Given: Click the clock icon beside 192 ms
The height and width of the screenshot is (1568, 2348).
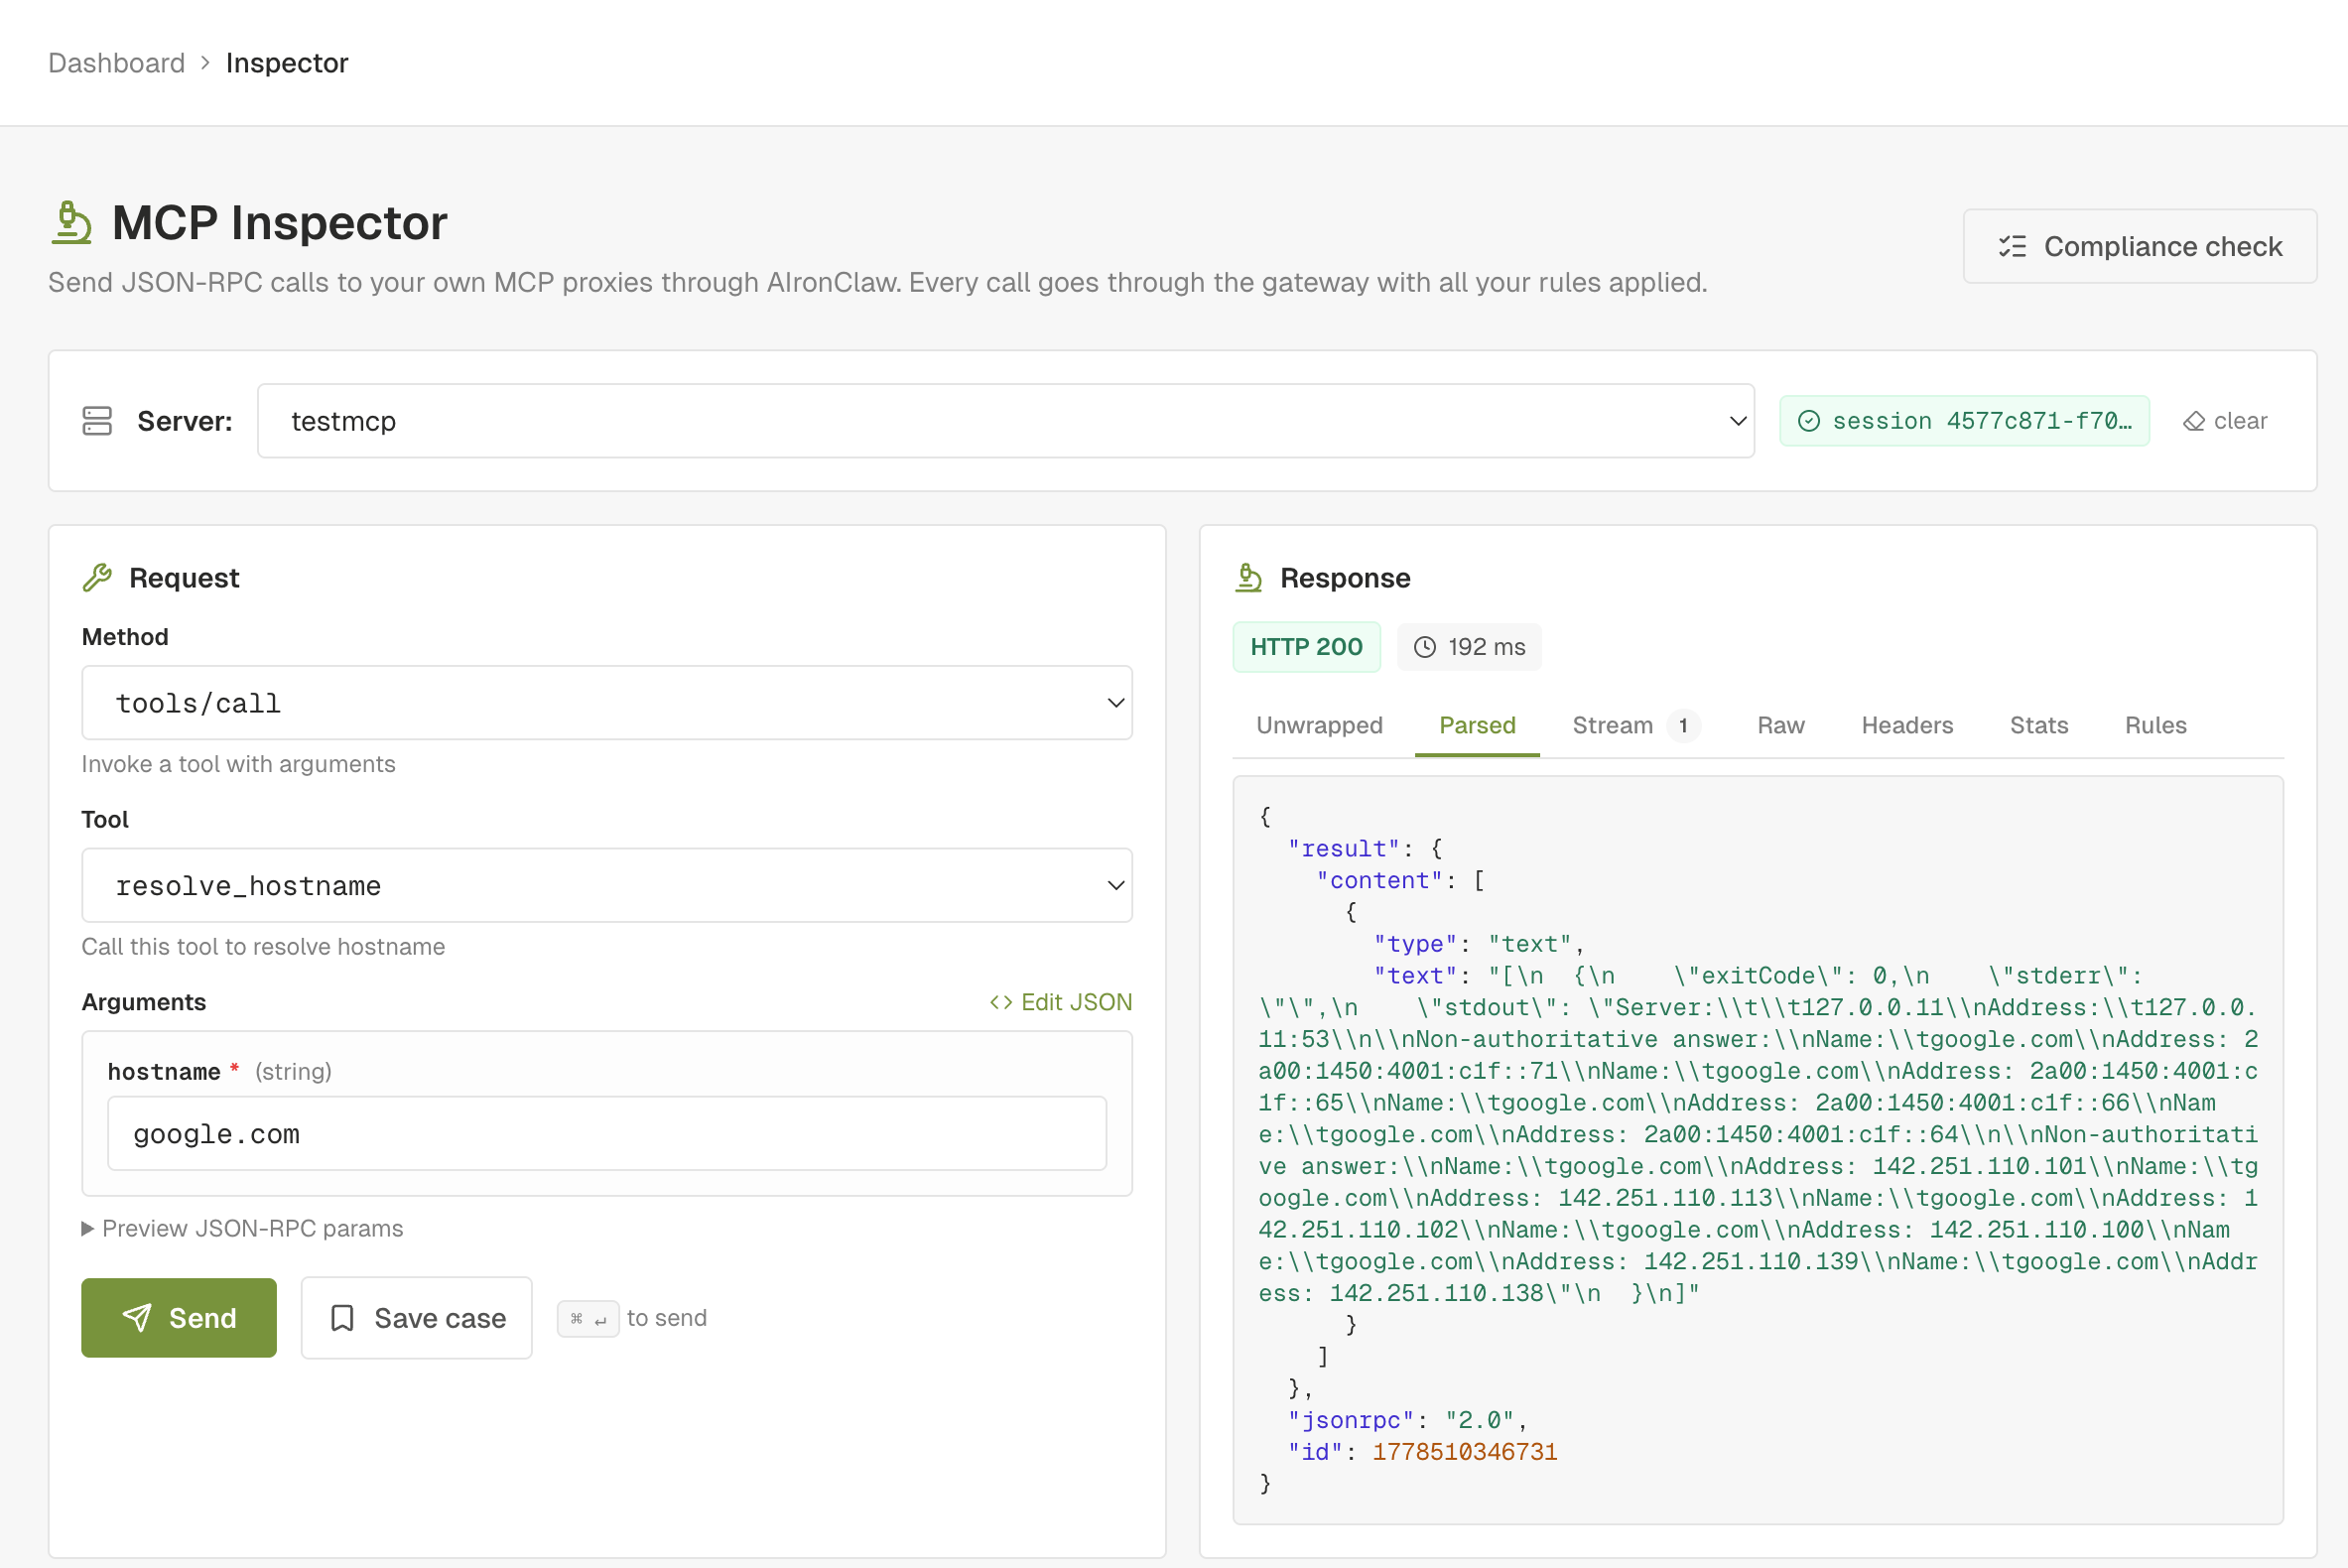Looking at the screenshot, I should click(1425, 647).
